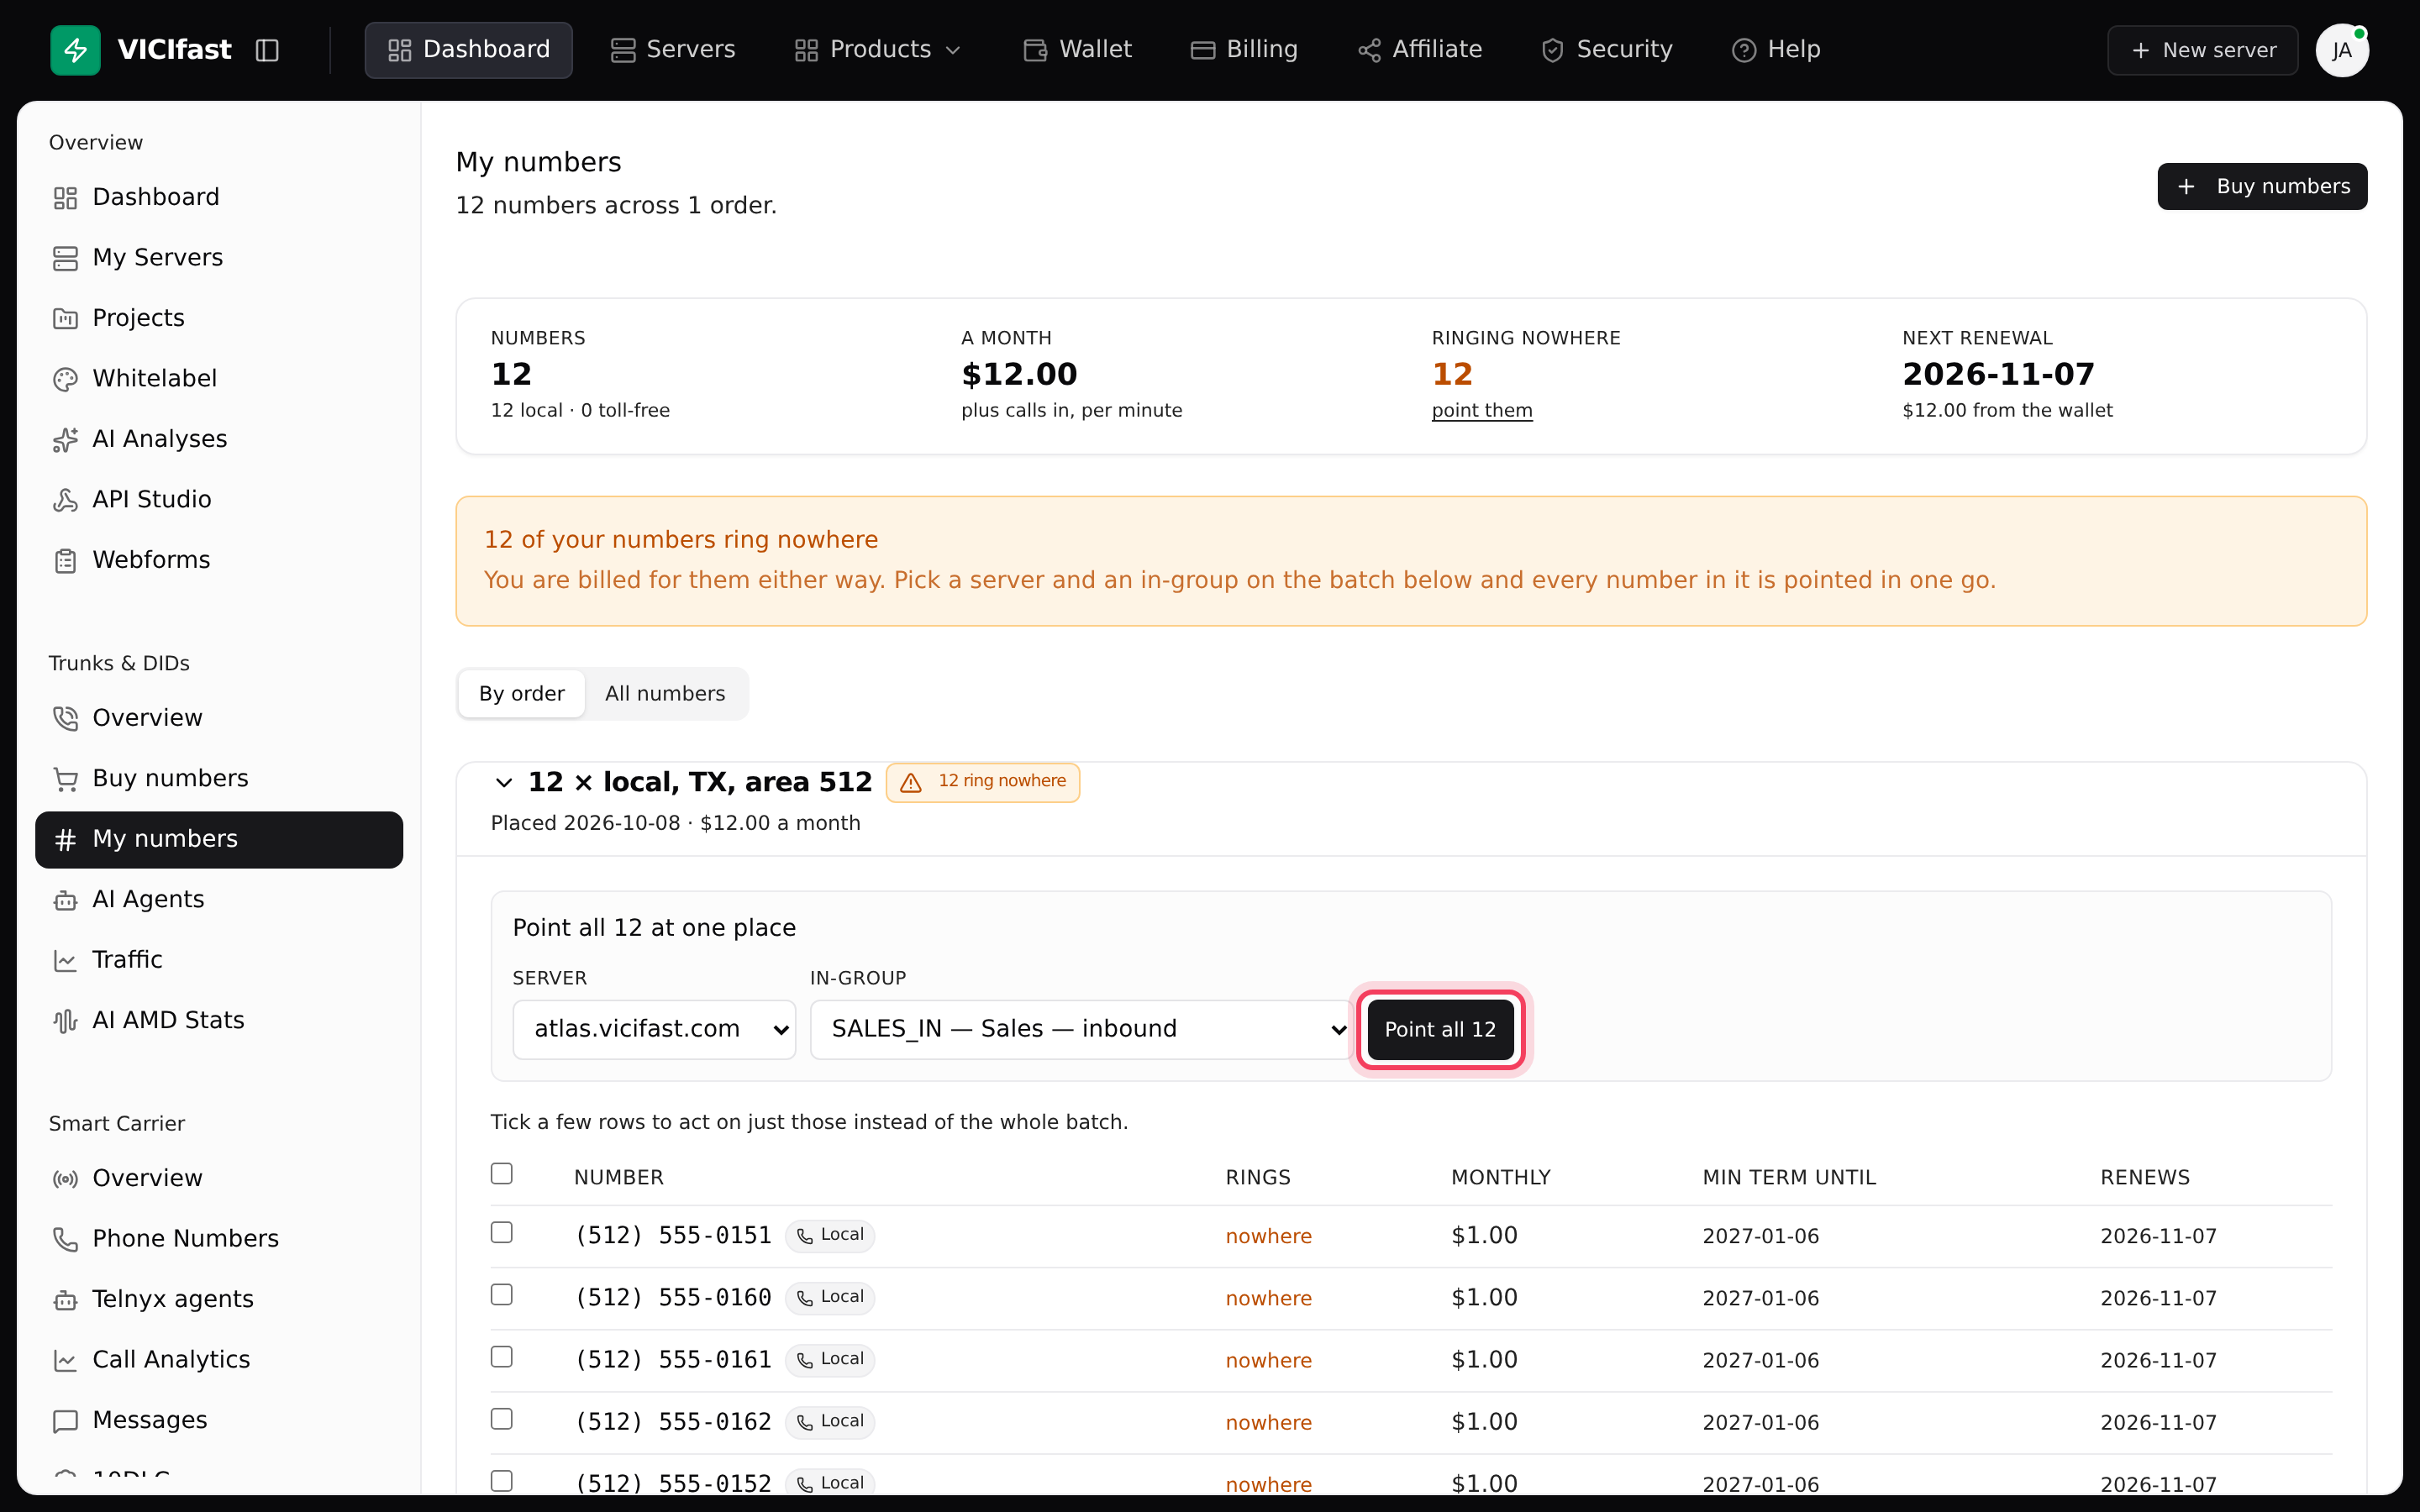Open Traffic chart icon
The height and width of the screenshot is (1512, 2420).
(65, 960)
